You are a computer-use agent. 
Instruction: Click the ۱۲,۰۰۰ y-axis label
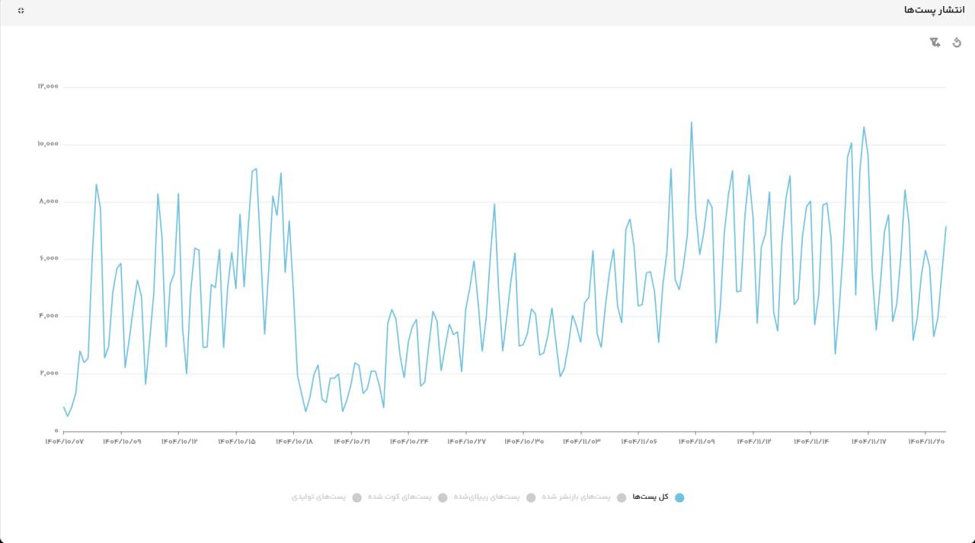pyautogui.click(x=48, y=86)
